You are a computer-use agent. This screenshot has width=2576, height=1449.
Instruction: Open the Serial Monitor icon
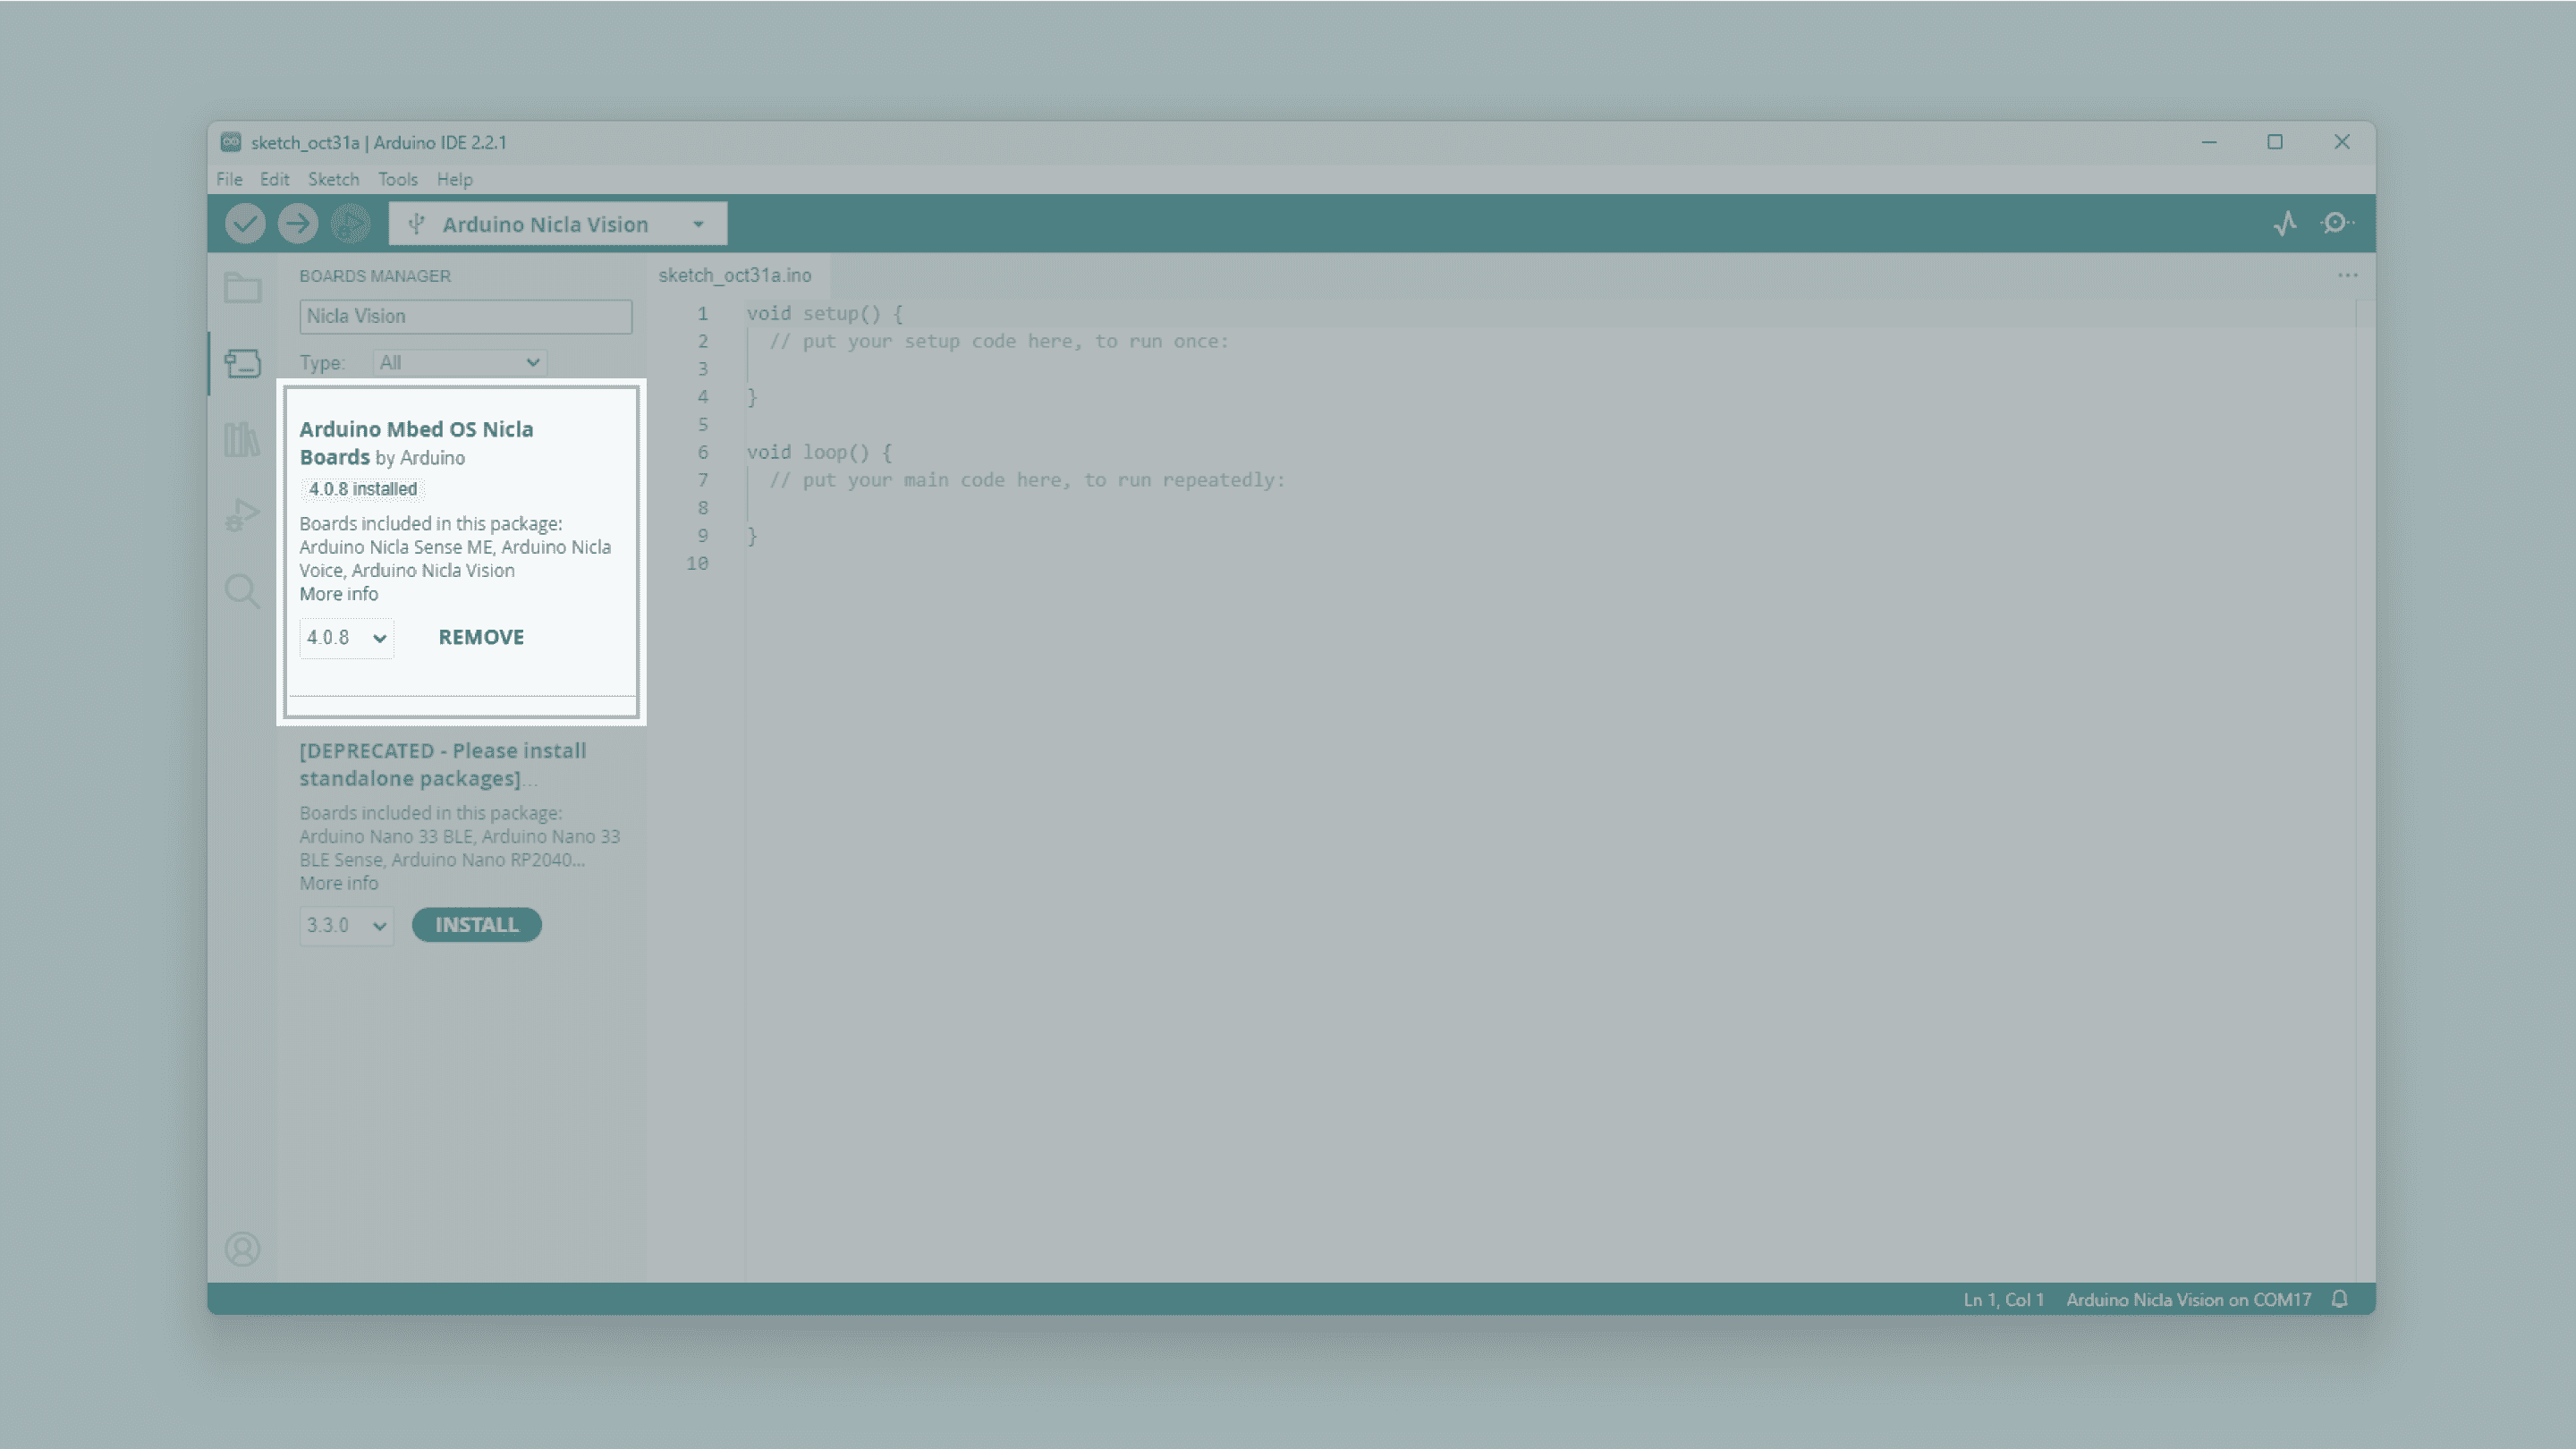(2336, 223)
